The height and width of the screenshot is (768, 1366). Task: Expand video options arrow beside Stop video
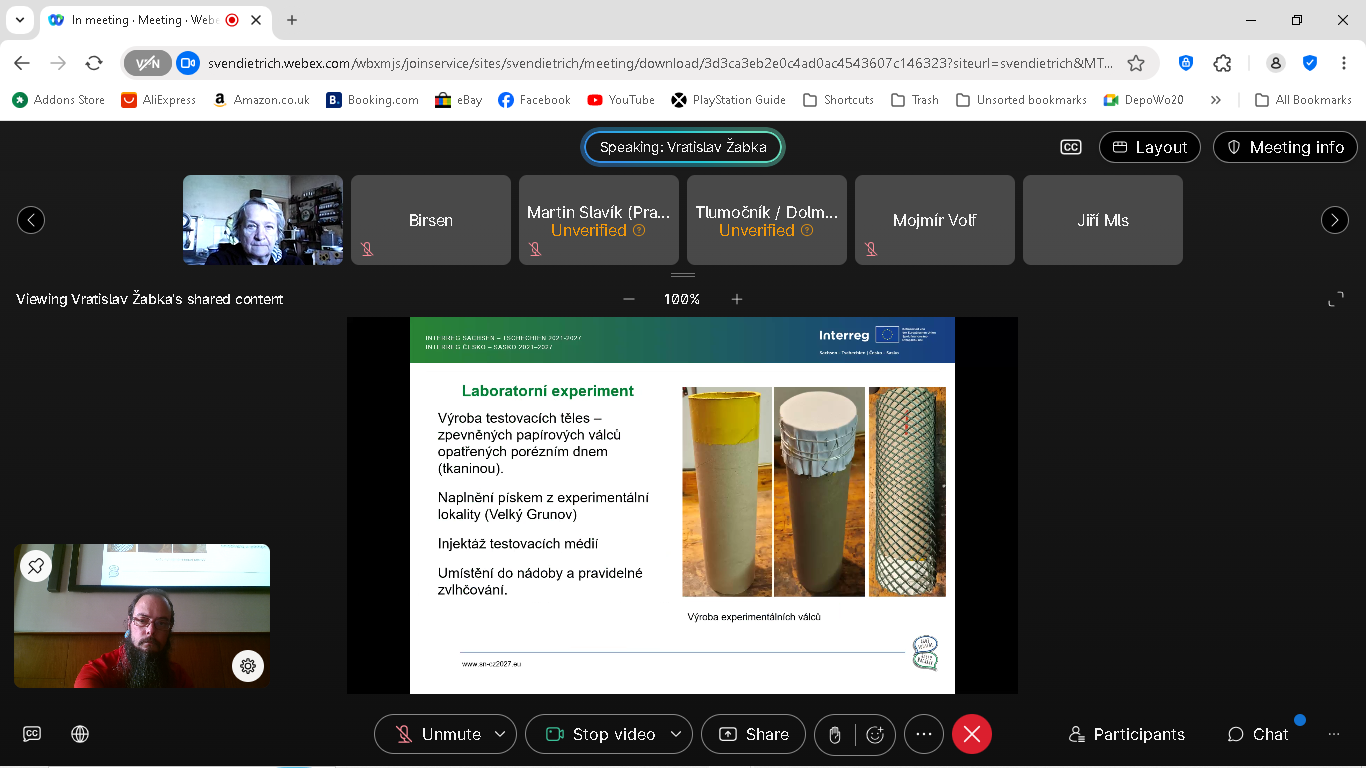[x=676, y=734]
